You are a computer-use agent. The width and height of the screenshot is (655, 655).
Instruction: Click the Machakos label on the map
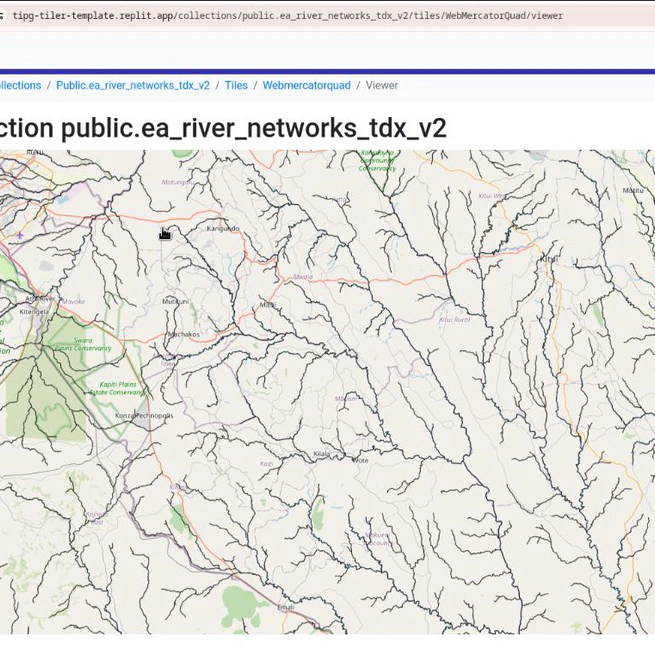(183, 335)
